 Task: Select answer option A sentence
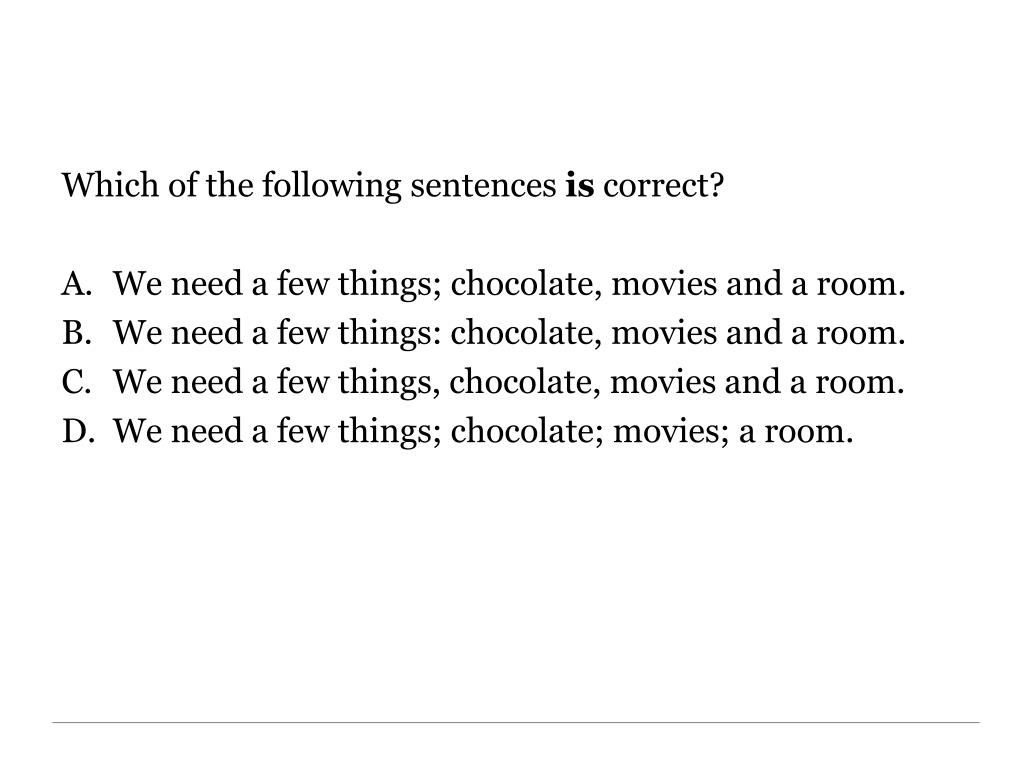(x=509, y=284)
